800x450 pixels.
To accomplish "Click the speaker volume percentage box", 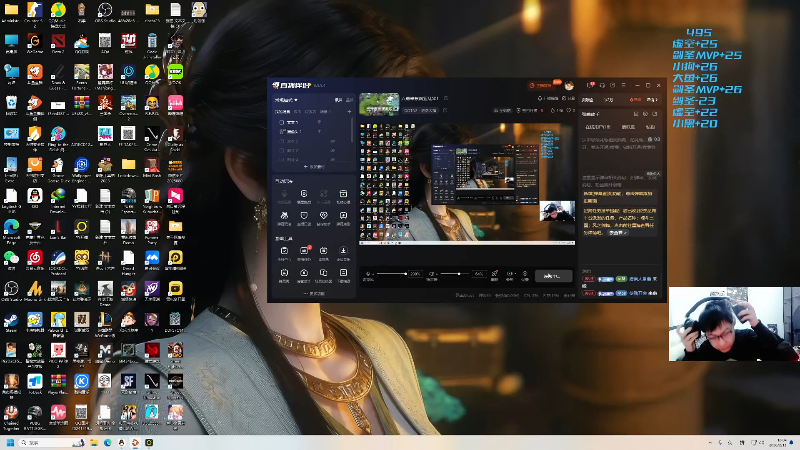I will [479, 274].
